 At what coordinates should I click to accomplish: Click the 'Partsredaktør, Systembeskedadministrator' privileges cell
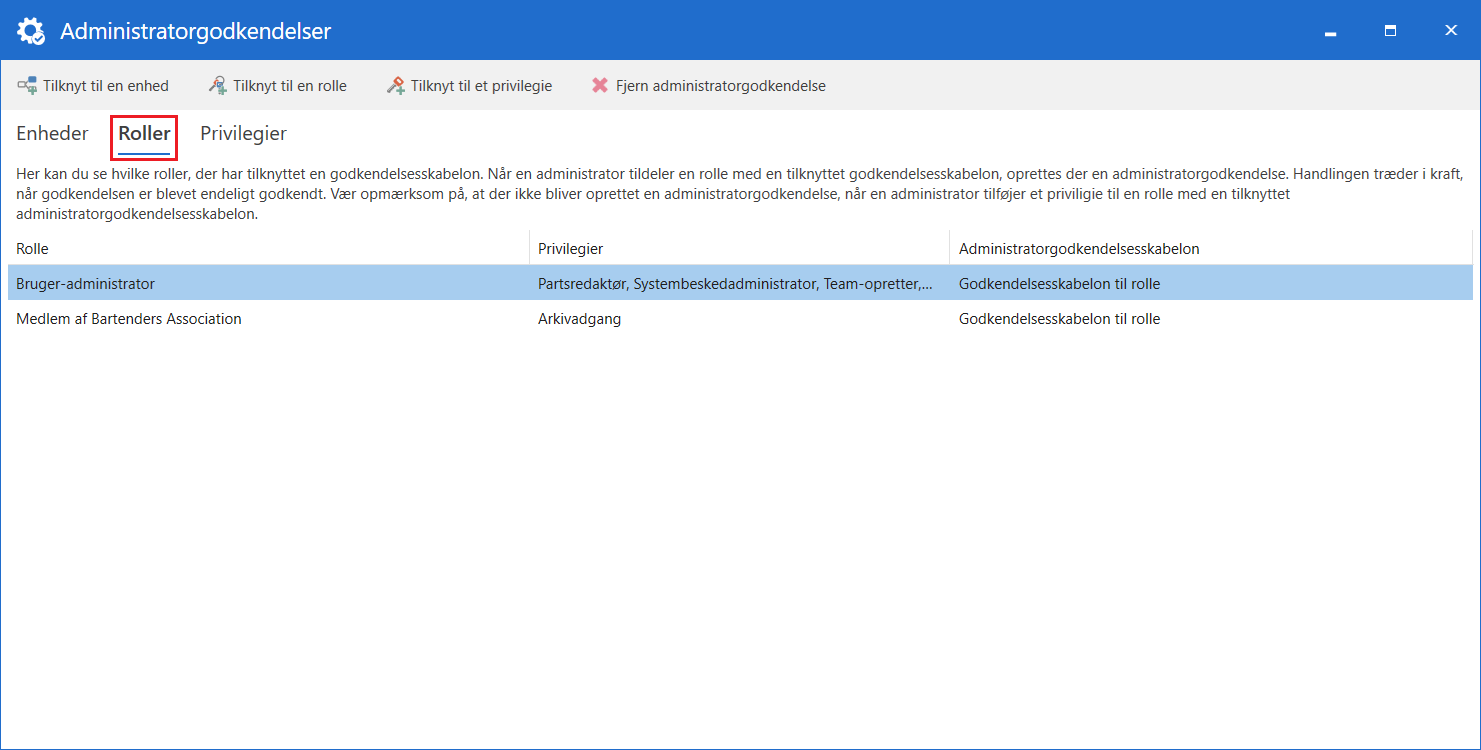(x=734, y=284)
